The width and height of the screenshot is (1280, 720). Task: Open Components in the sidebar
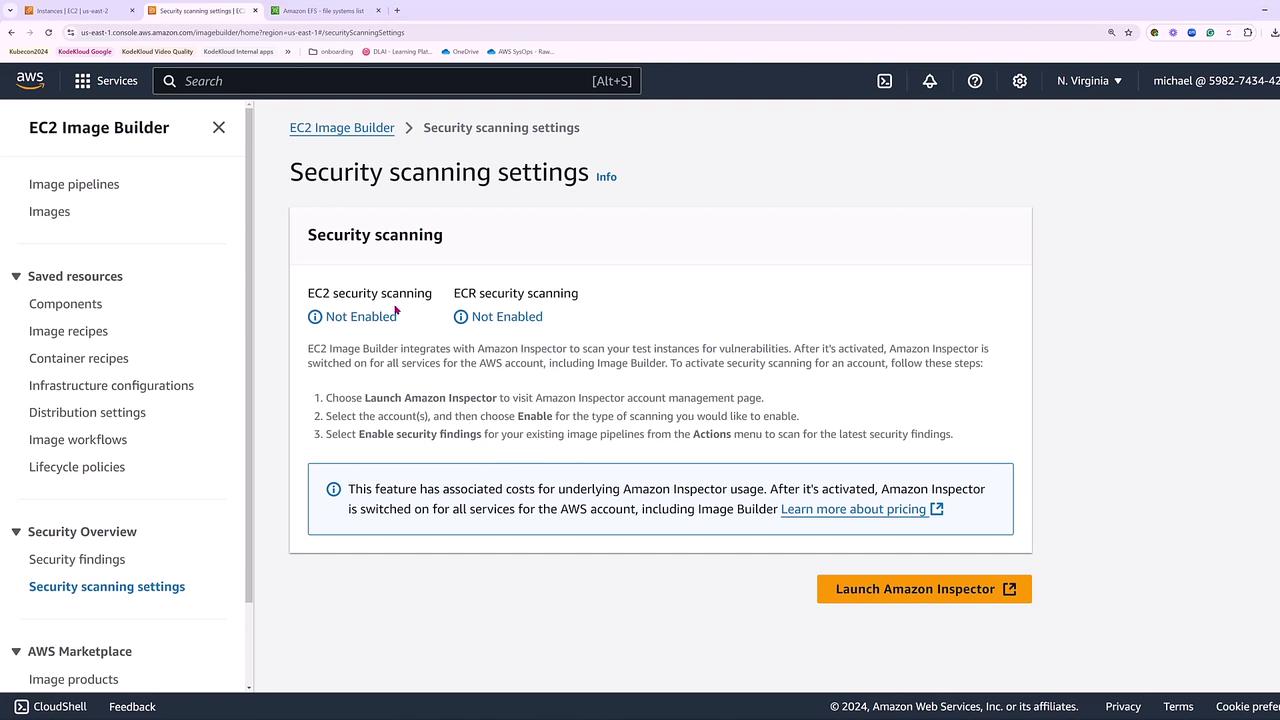tap(65, 304)
